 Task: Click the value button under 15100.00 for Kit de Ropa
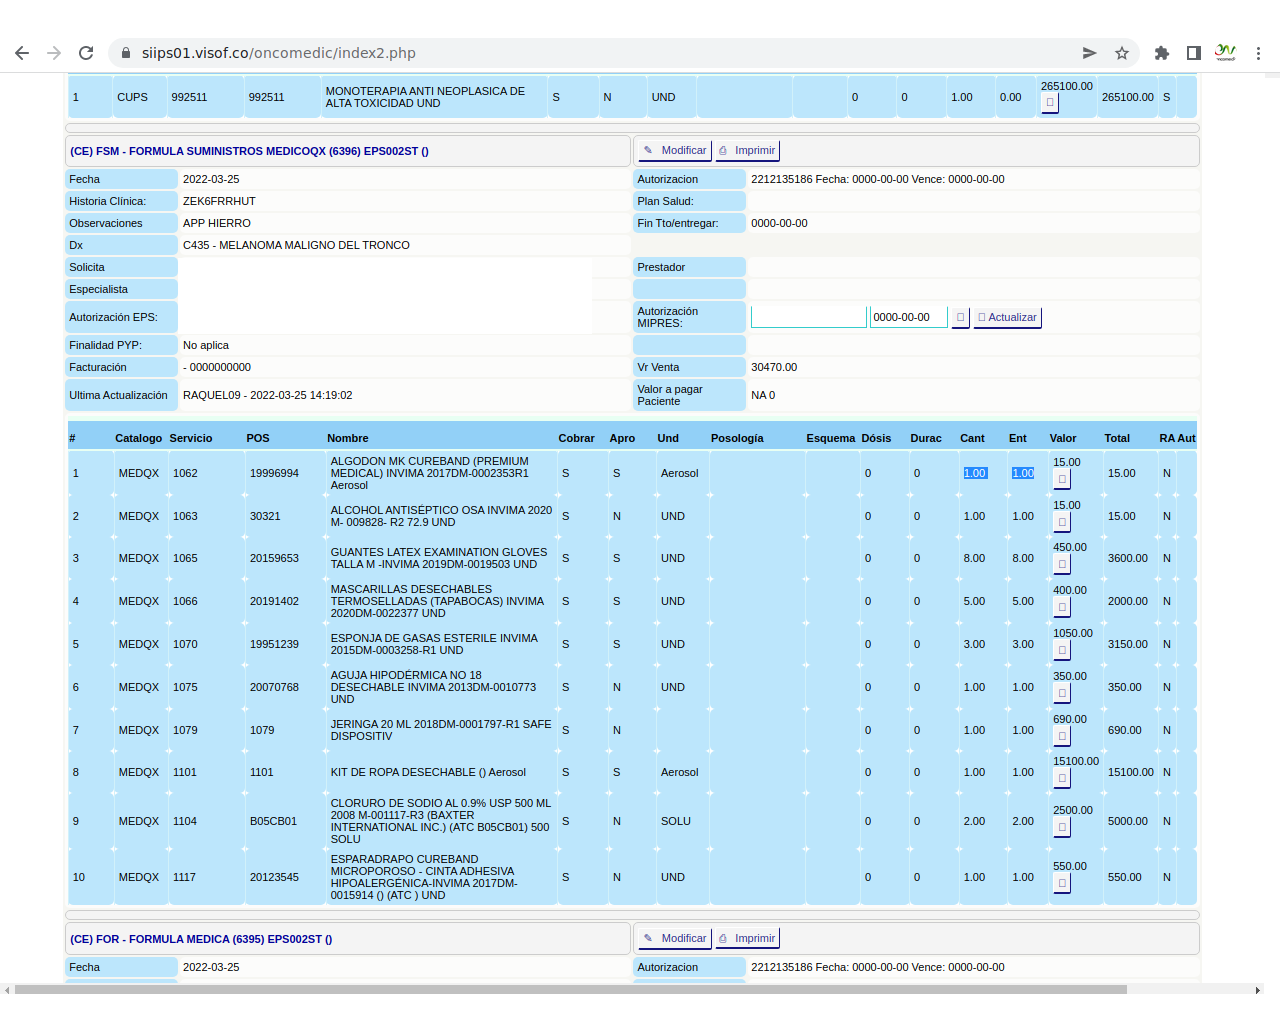point(1062,778)
